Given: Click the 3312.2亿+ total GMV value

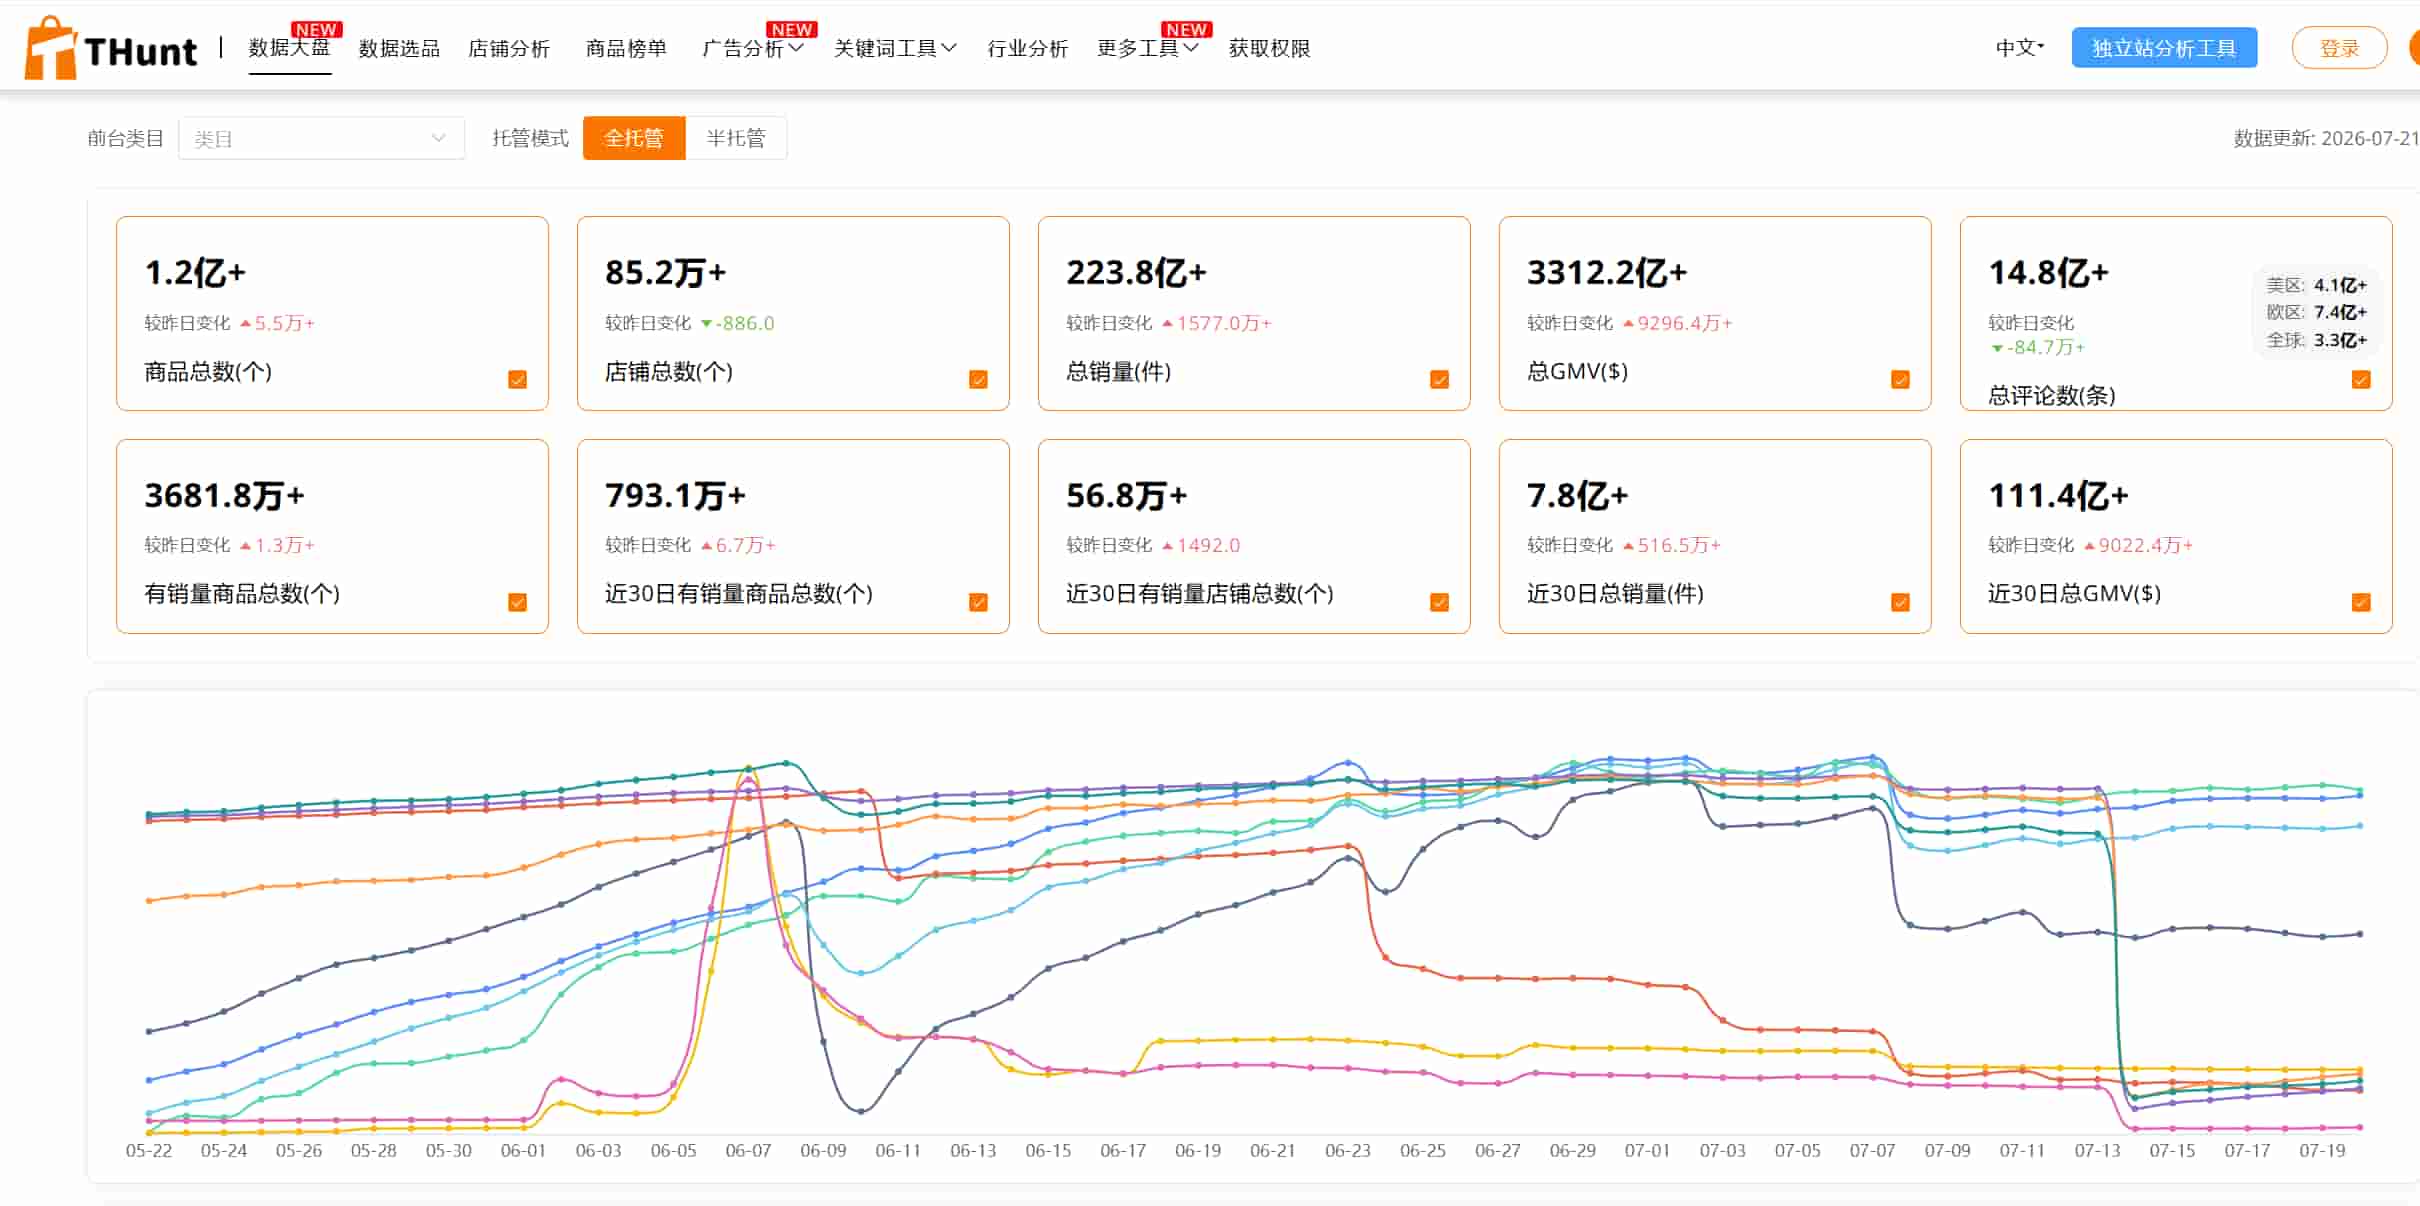Looking at the screenshot, I should click(x=1607, y=272).
